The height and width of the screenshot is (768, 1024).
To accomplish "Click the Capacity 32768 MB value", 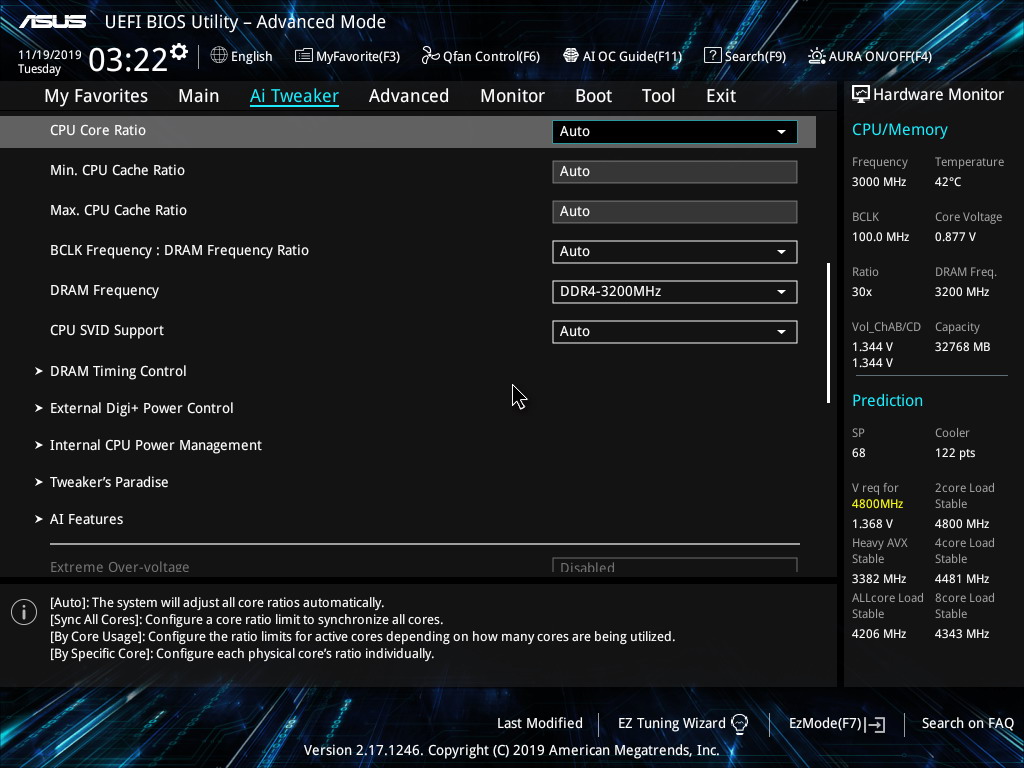I will point(962,347).
